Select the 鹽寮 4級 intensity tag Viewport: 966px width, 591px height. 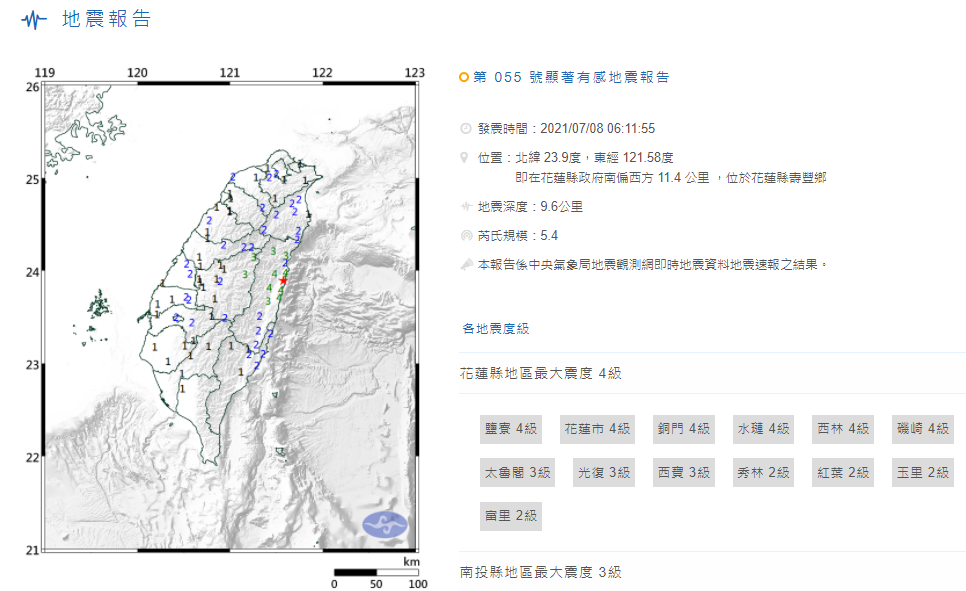511,429
